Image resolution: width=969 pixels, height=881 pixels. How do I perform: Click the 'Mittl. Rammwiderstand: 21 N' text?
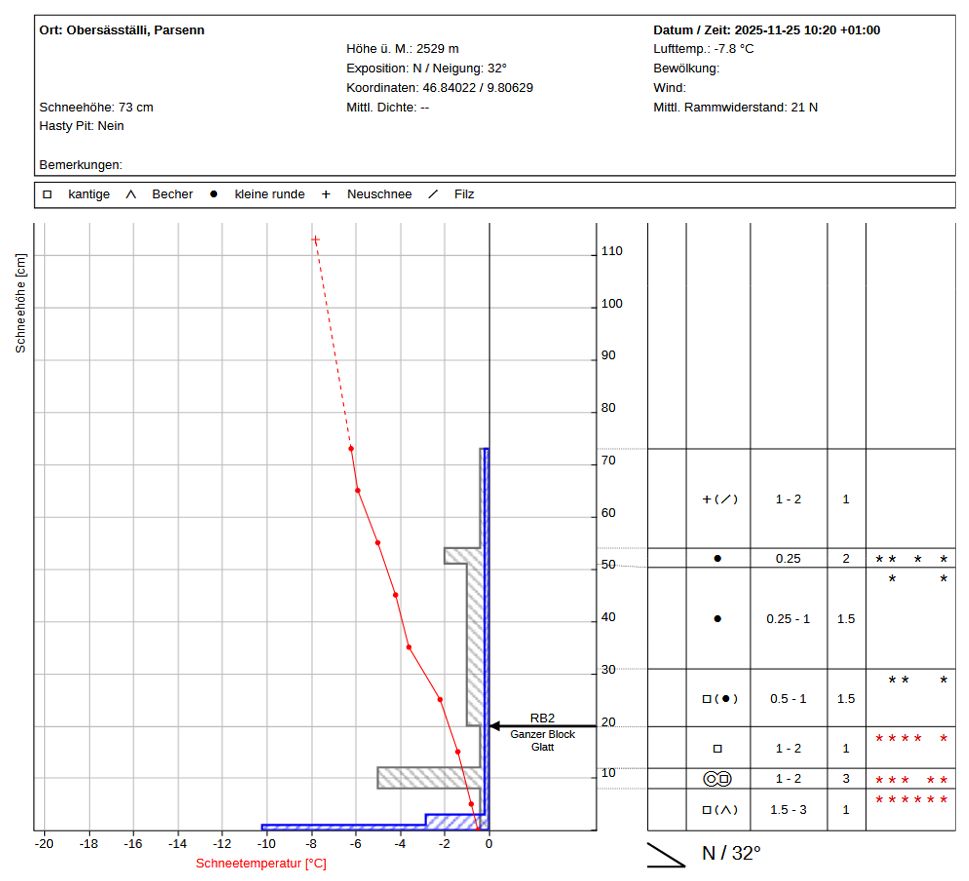tap(735, 107)
